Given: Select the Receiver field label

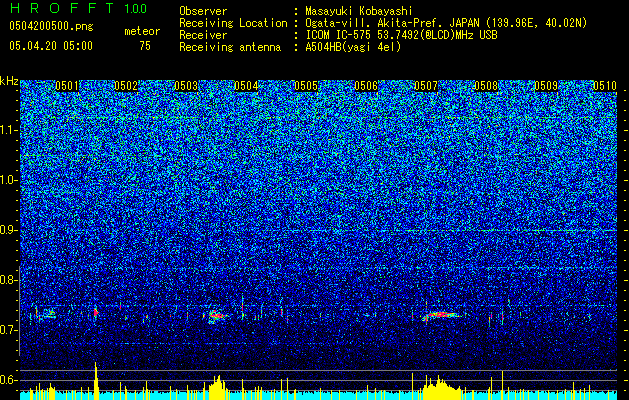Looking at the screenshot, I should (x=203, y=35).
